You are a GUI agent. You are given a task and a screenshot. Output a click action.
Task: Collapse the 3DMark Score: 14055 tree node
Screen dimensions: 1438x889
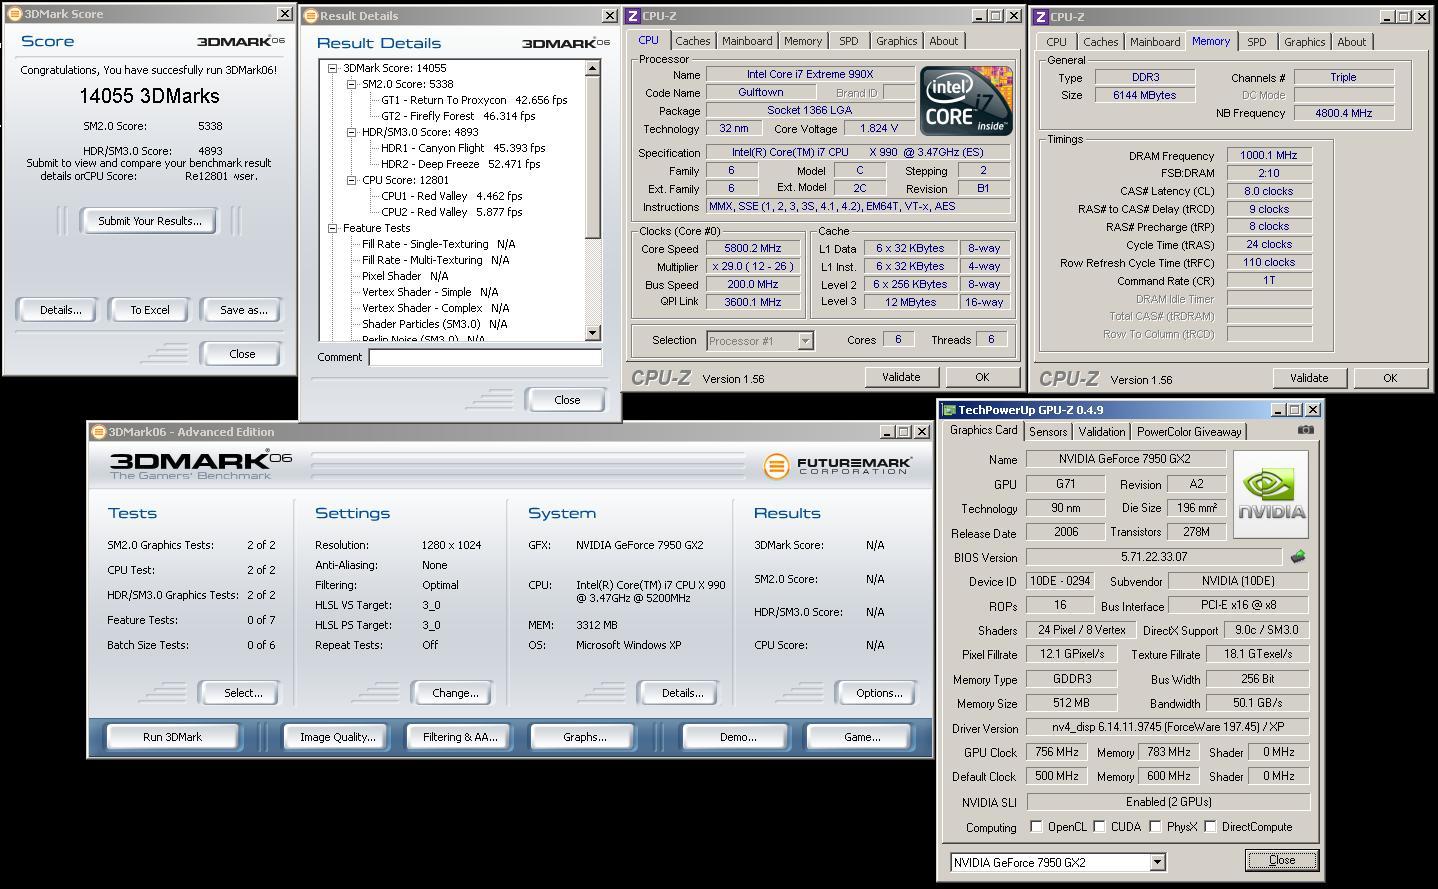(333, 68)
